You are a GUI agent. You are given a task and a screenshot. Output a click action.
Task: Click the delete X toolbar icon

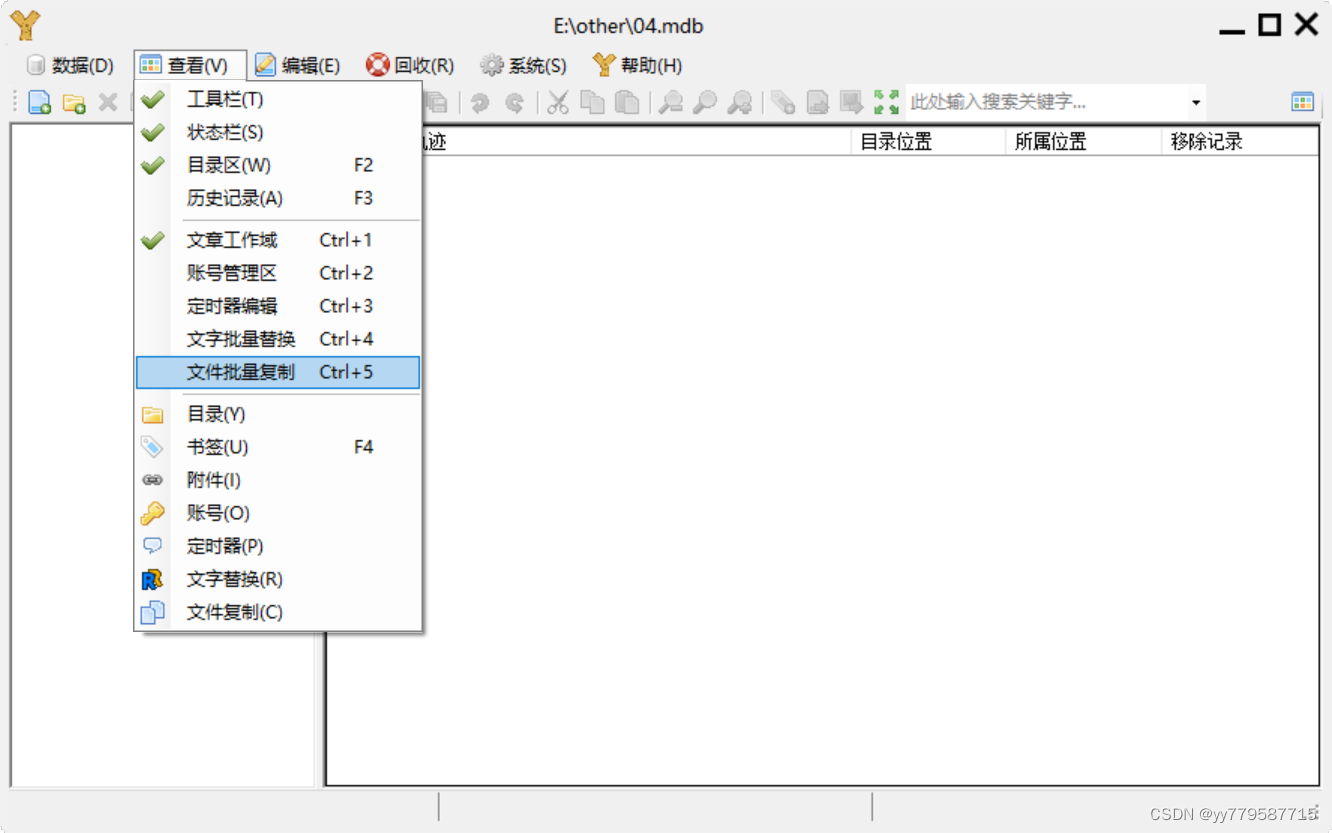tap(108, 102)
